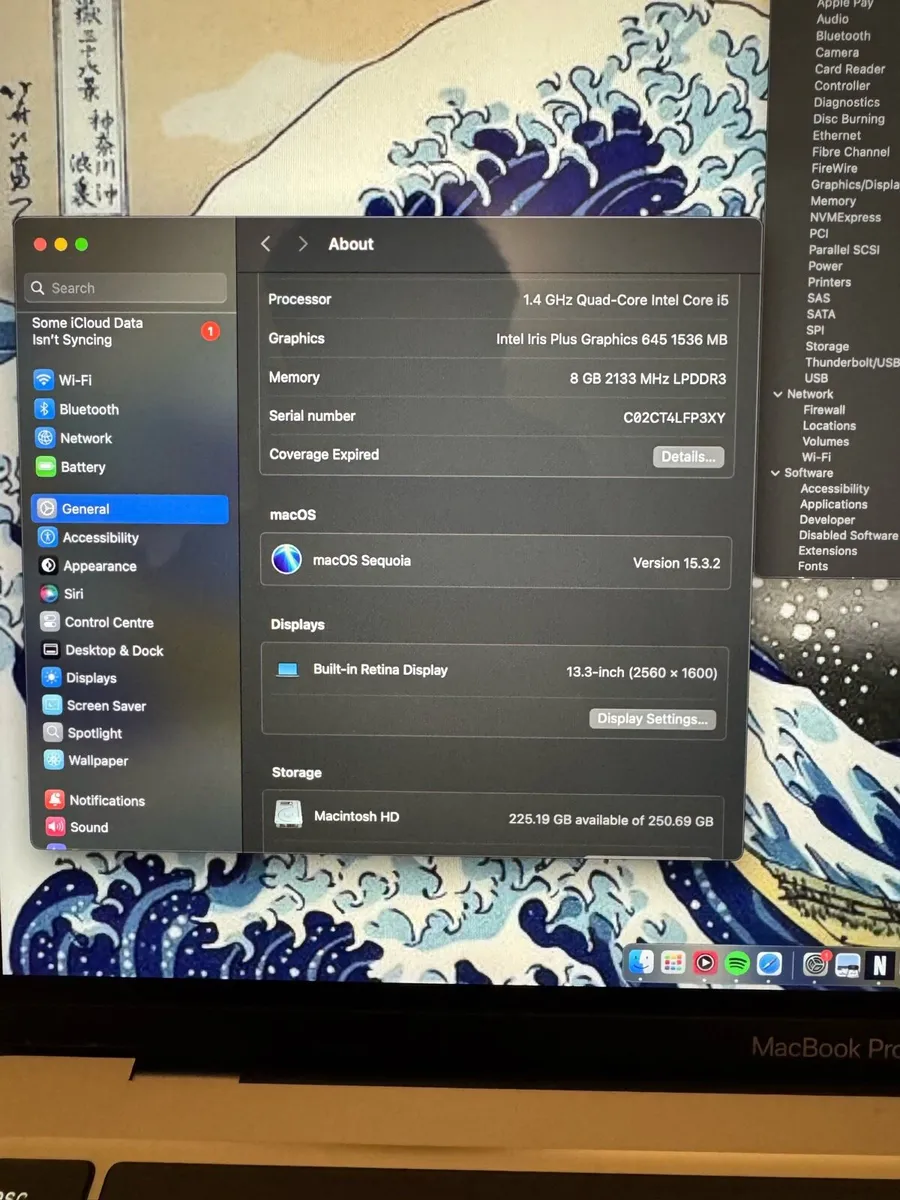Open 'Some iCloud Data Isn't Syncing' alert
Screen dimensions: 900x1200
[125, 331]
